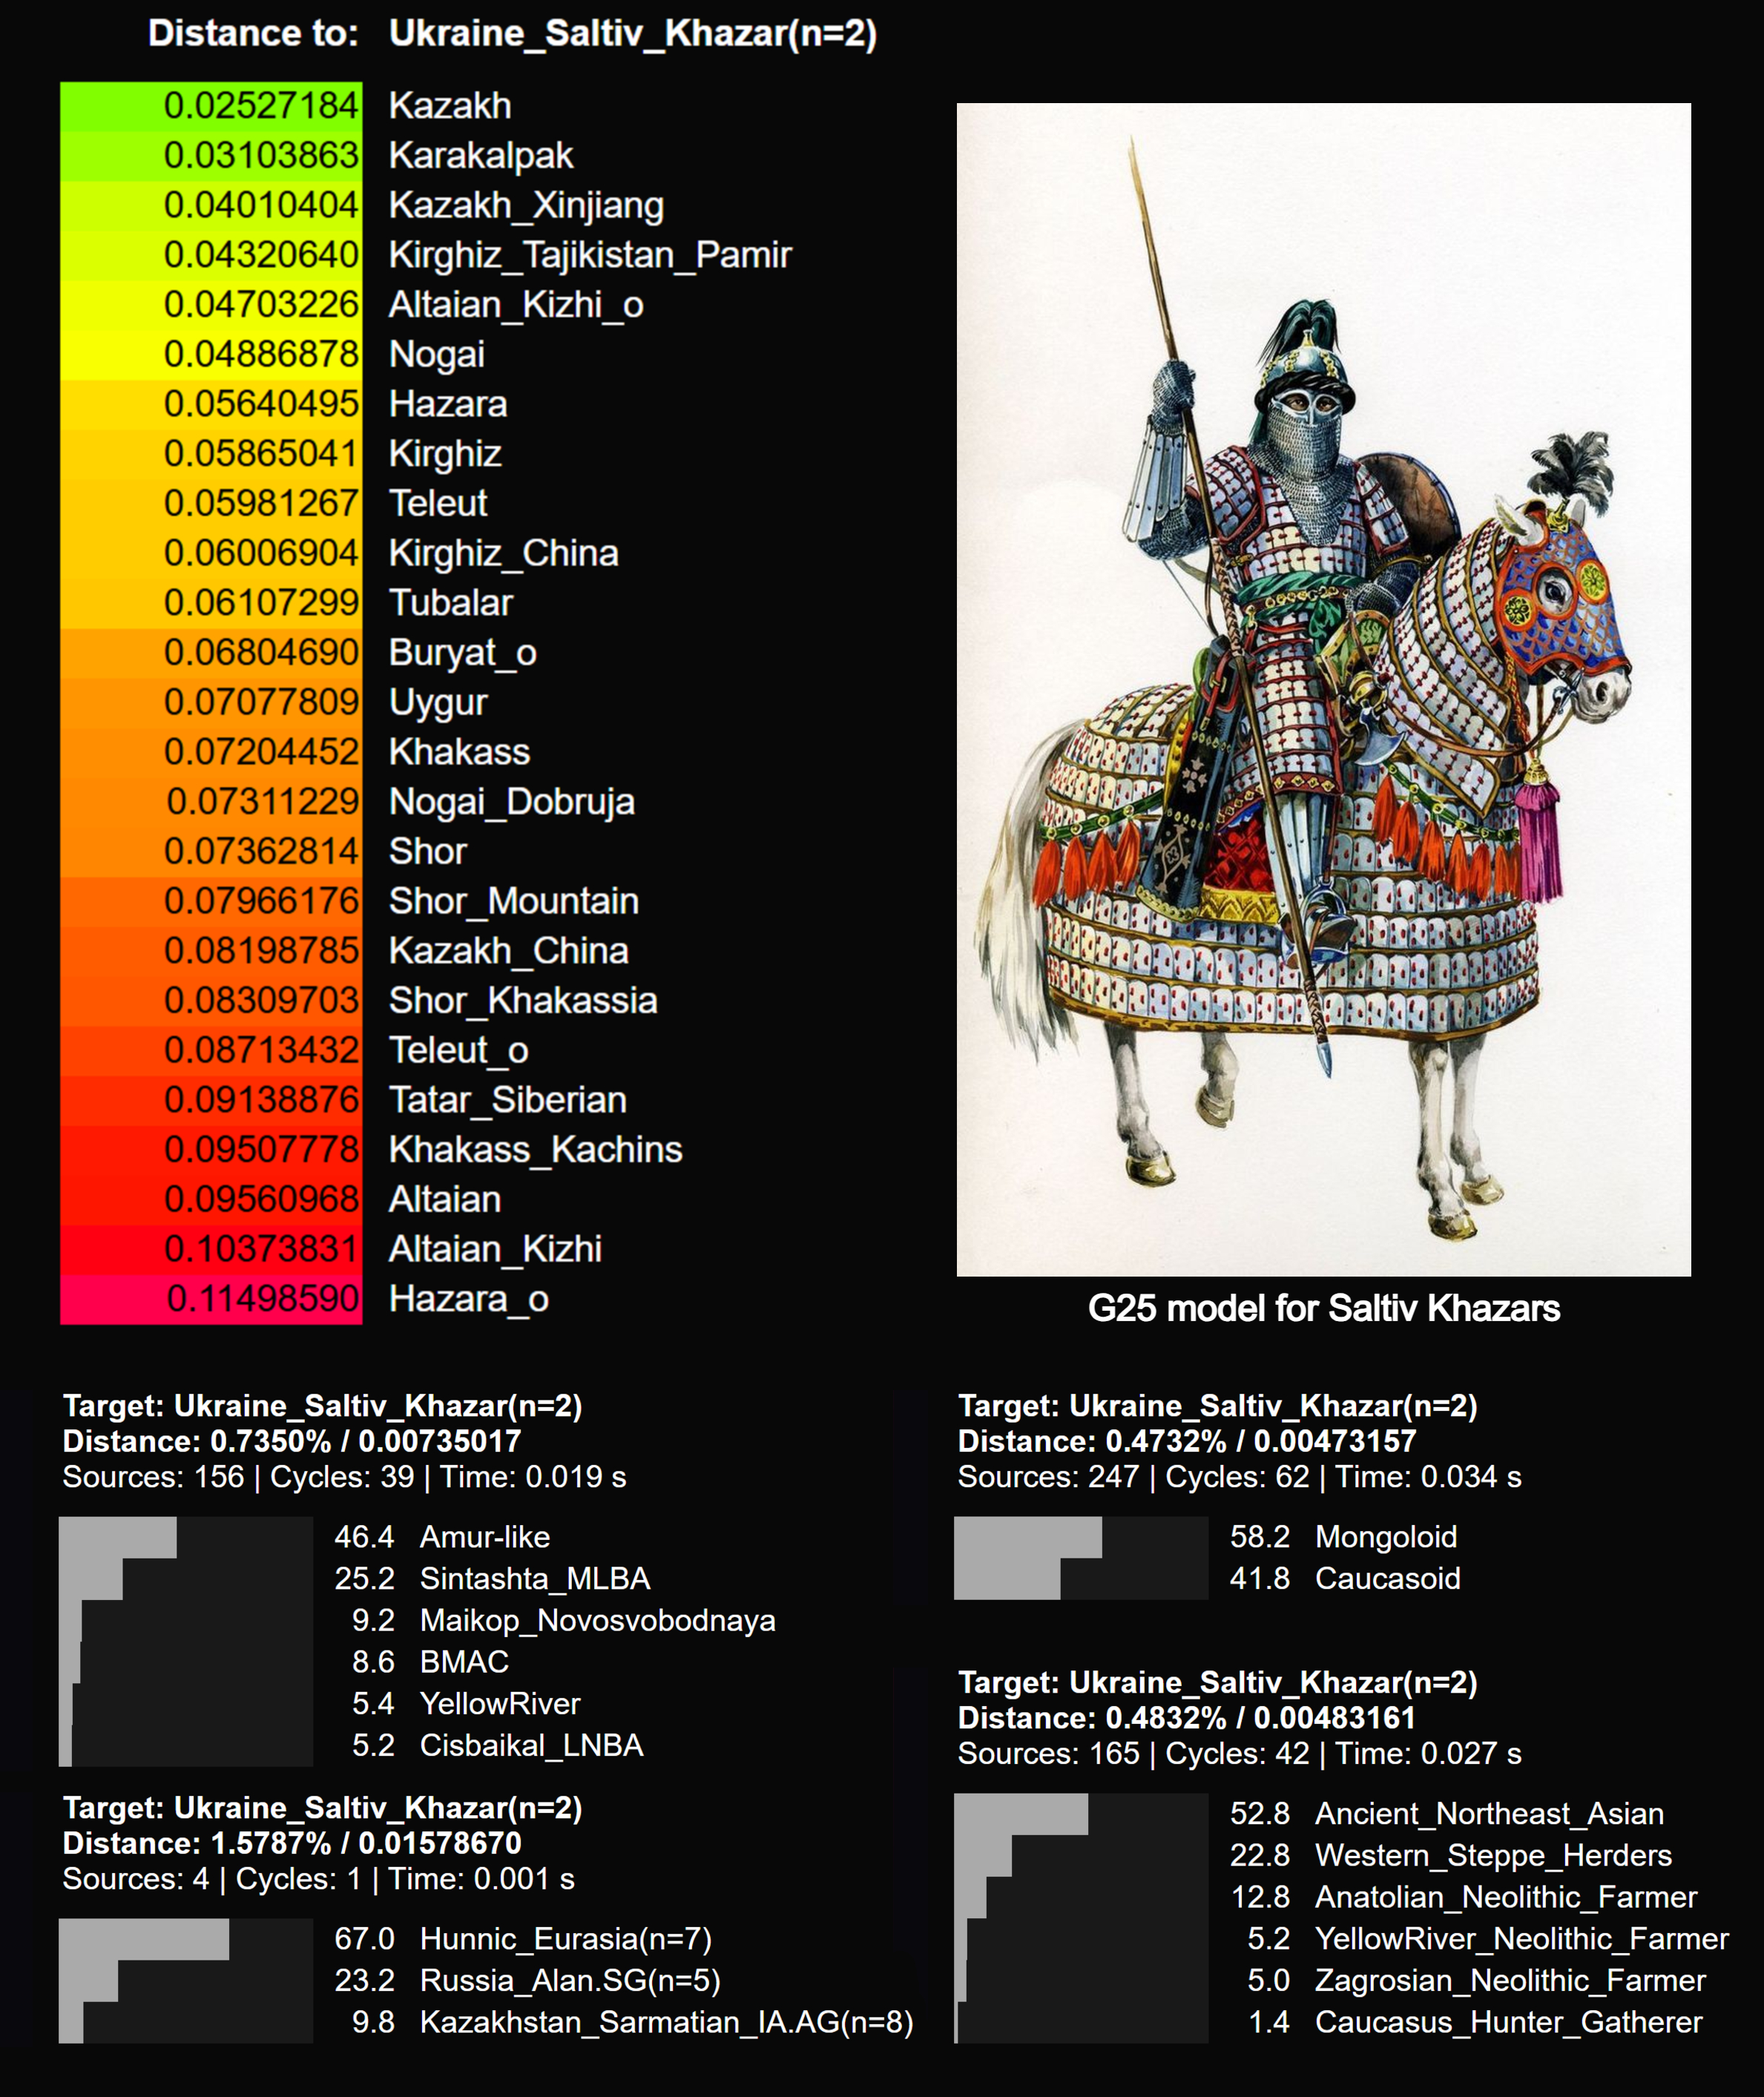
Task: Select the Sintashta_MLBA component label
Action: click(534, 1578)
